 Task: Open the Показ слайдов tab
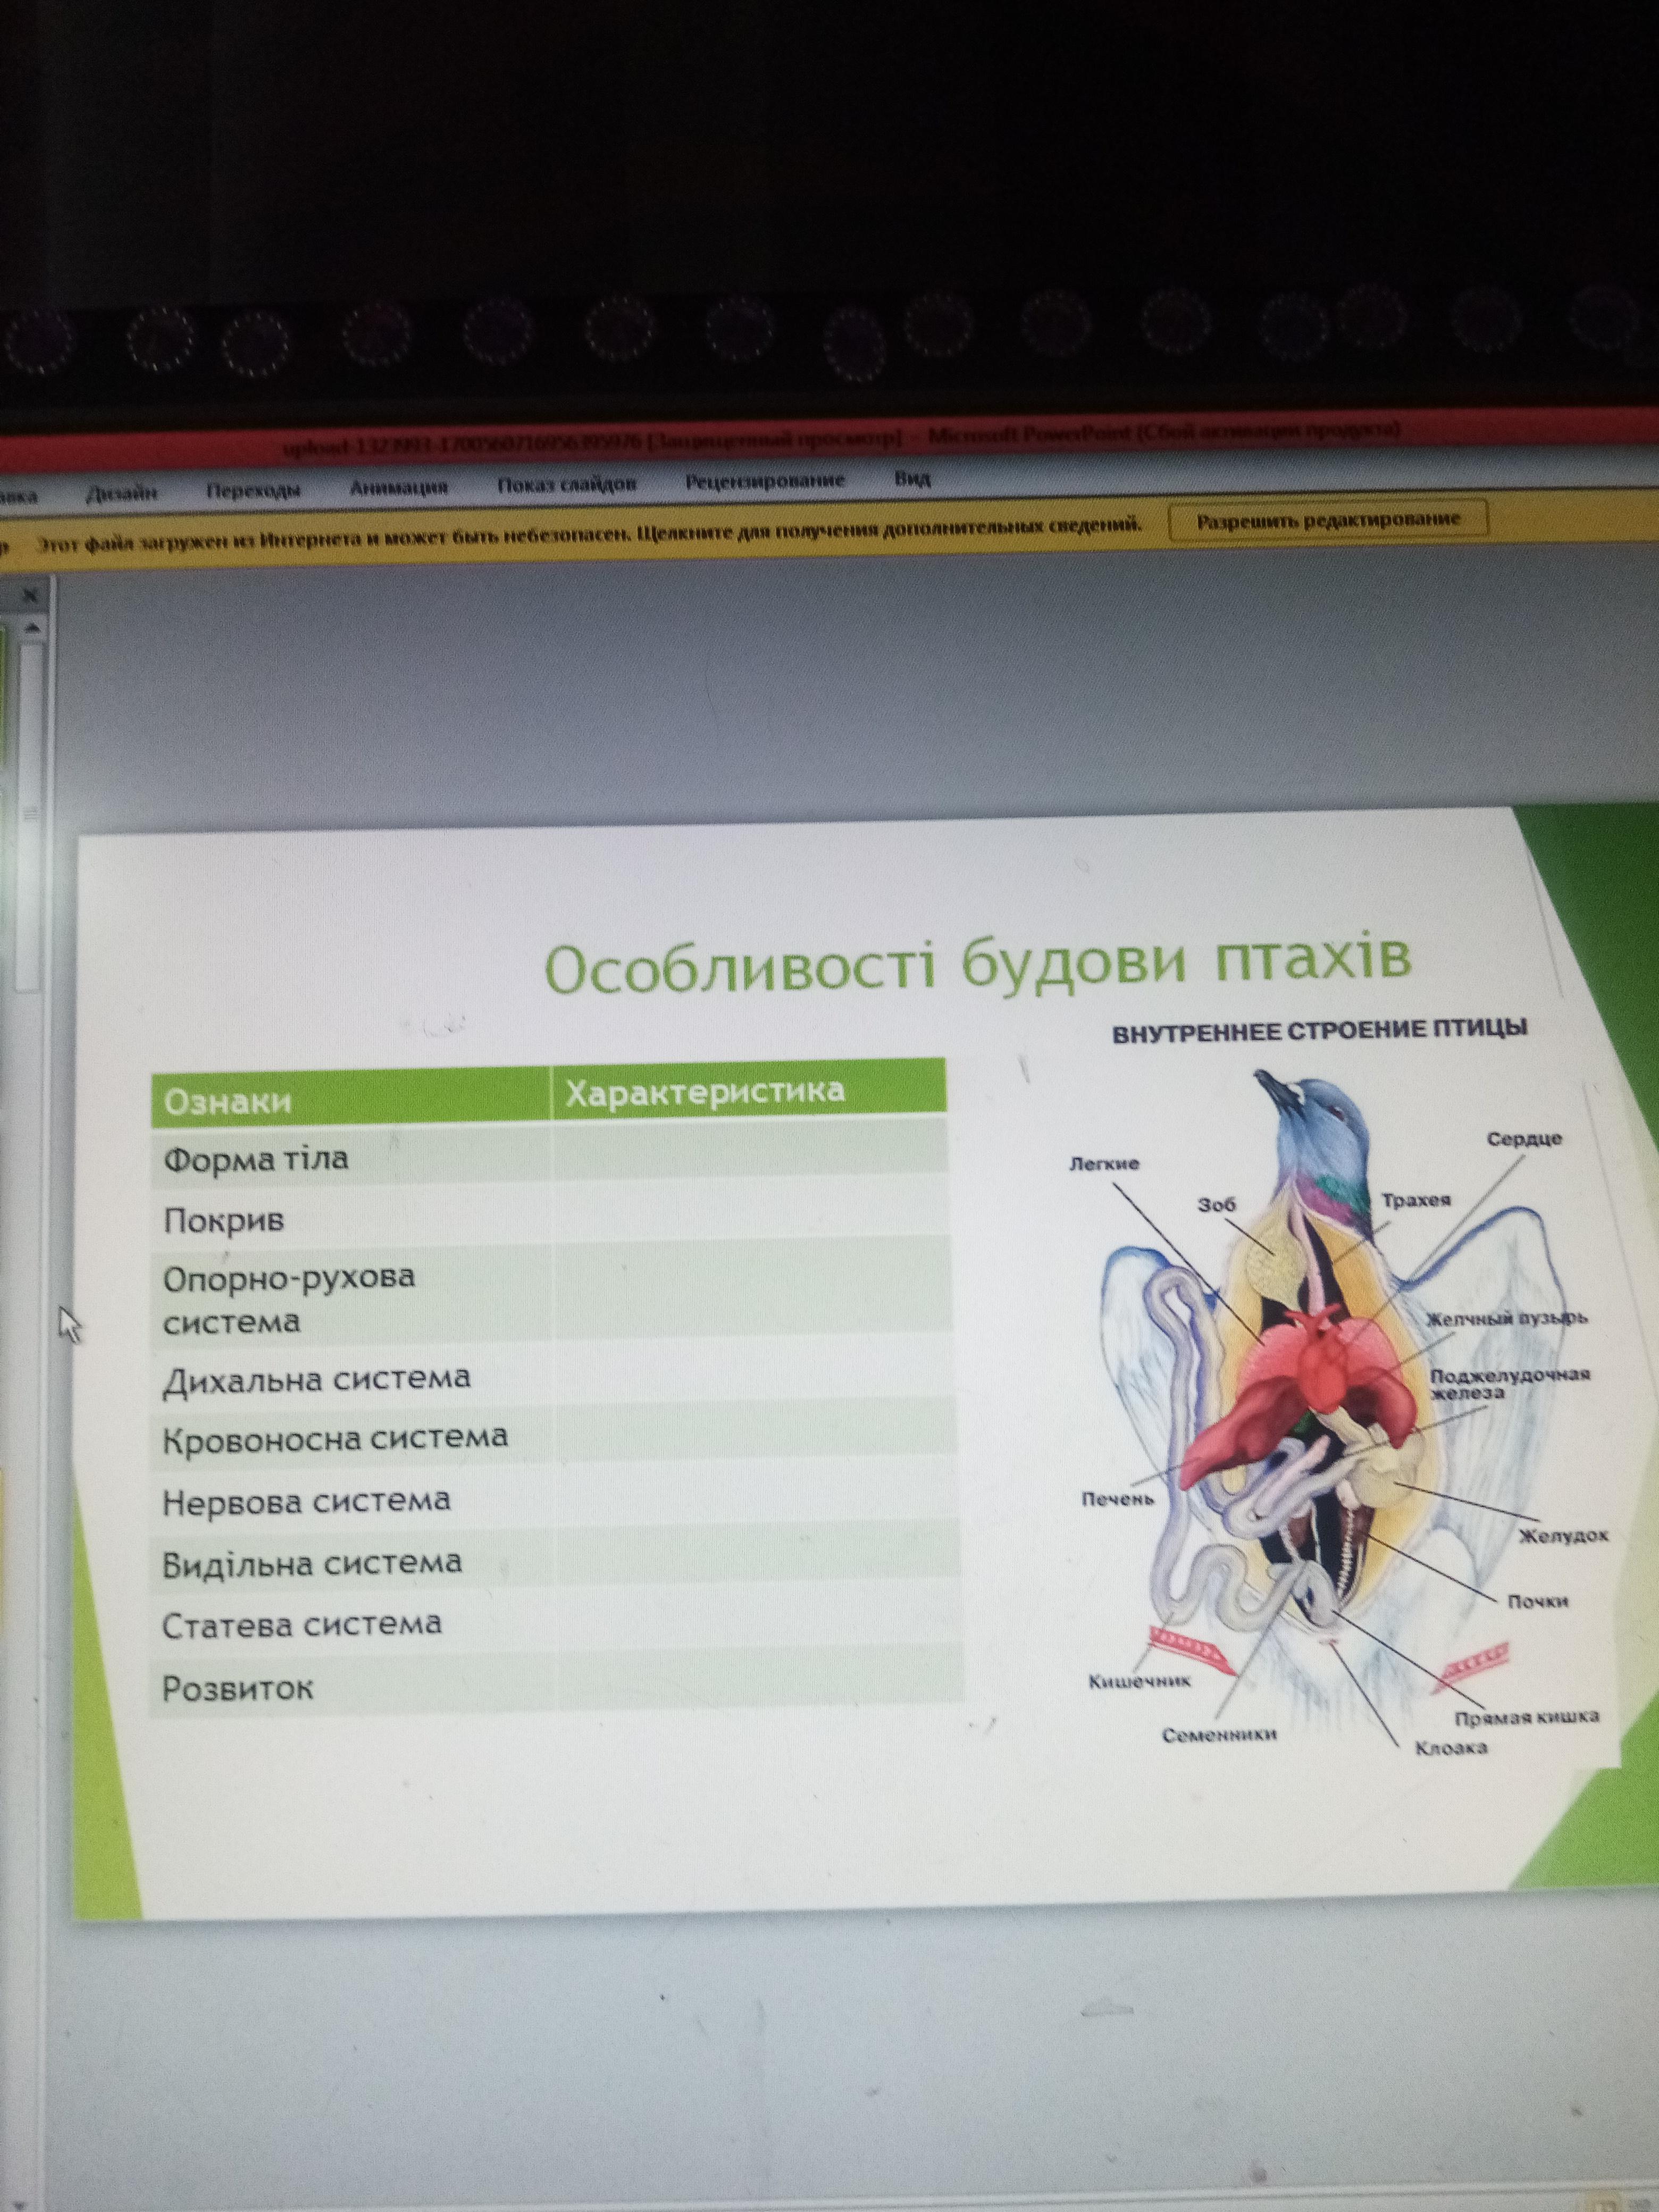click(x=566, y=484)
